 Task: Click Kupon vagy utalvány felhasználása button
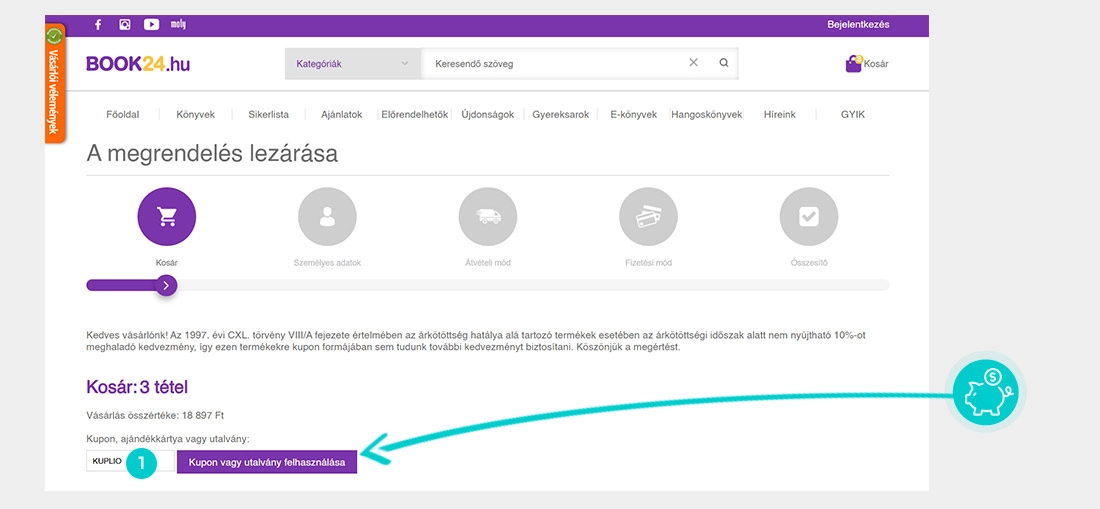tap(267, 462)
